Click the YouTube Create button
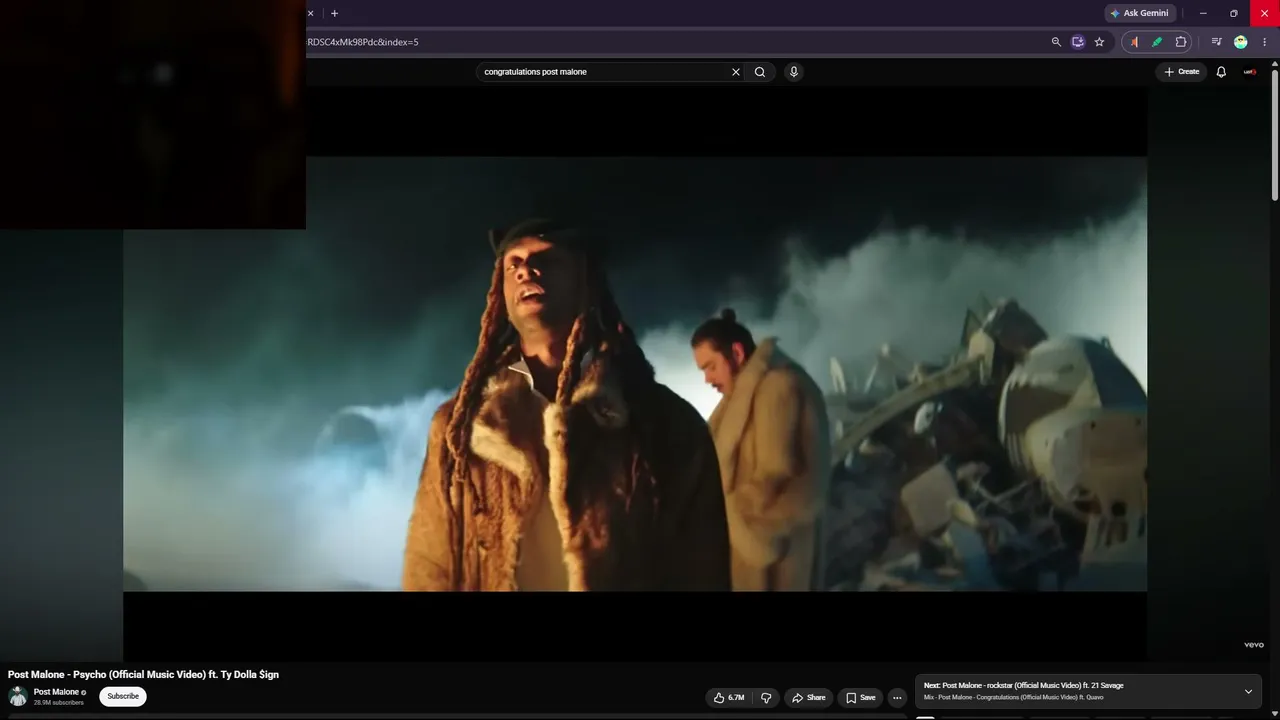The image size is (1280, 720). tap(1181, 72)
